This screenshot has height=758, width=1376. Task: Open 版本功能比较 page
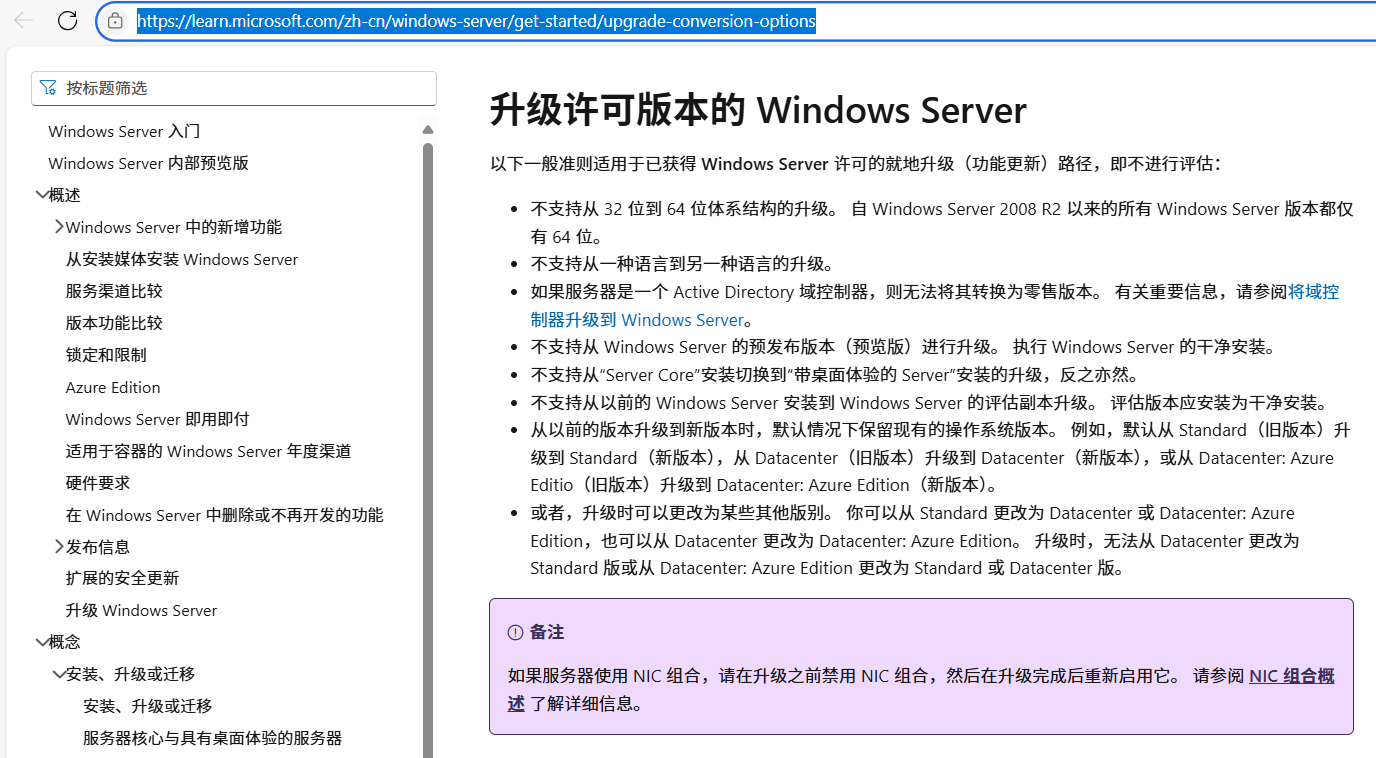(x=114, y=323)
